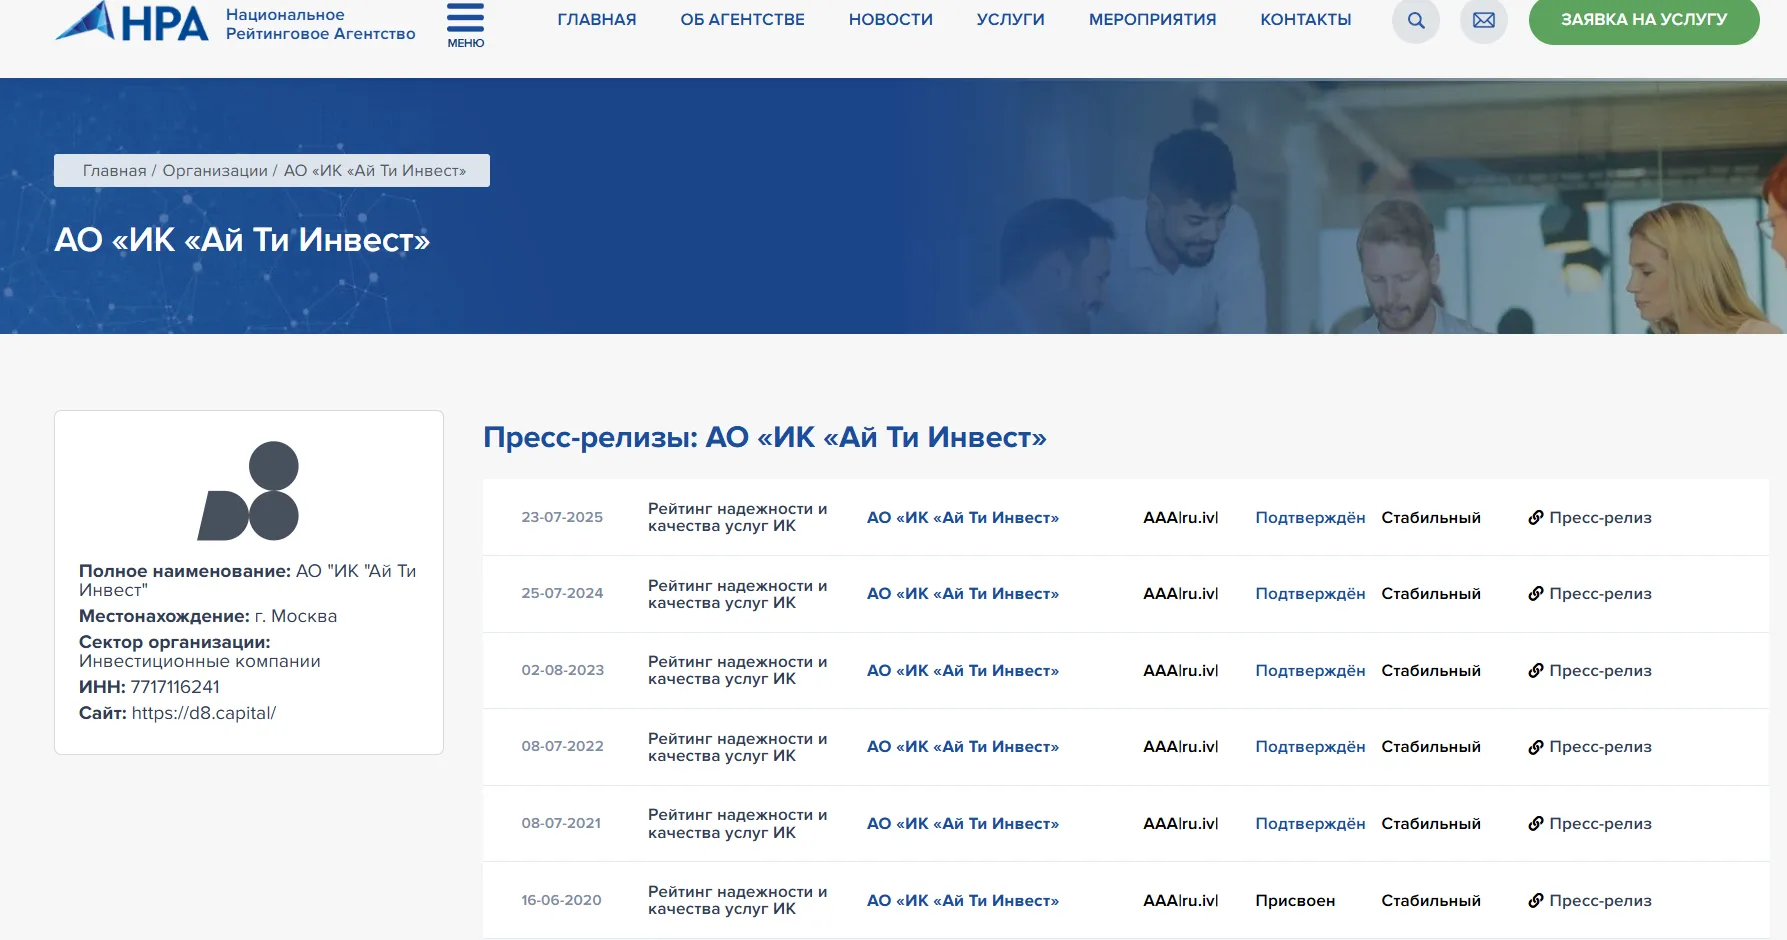Open the hamburger МЕНЮ icon
Viewport: 1787px width, 940px height.
465,24
